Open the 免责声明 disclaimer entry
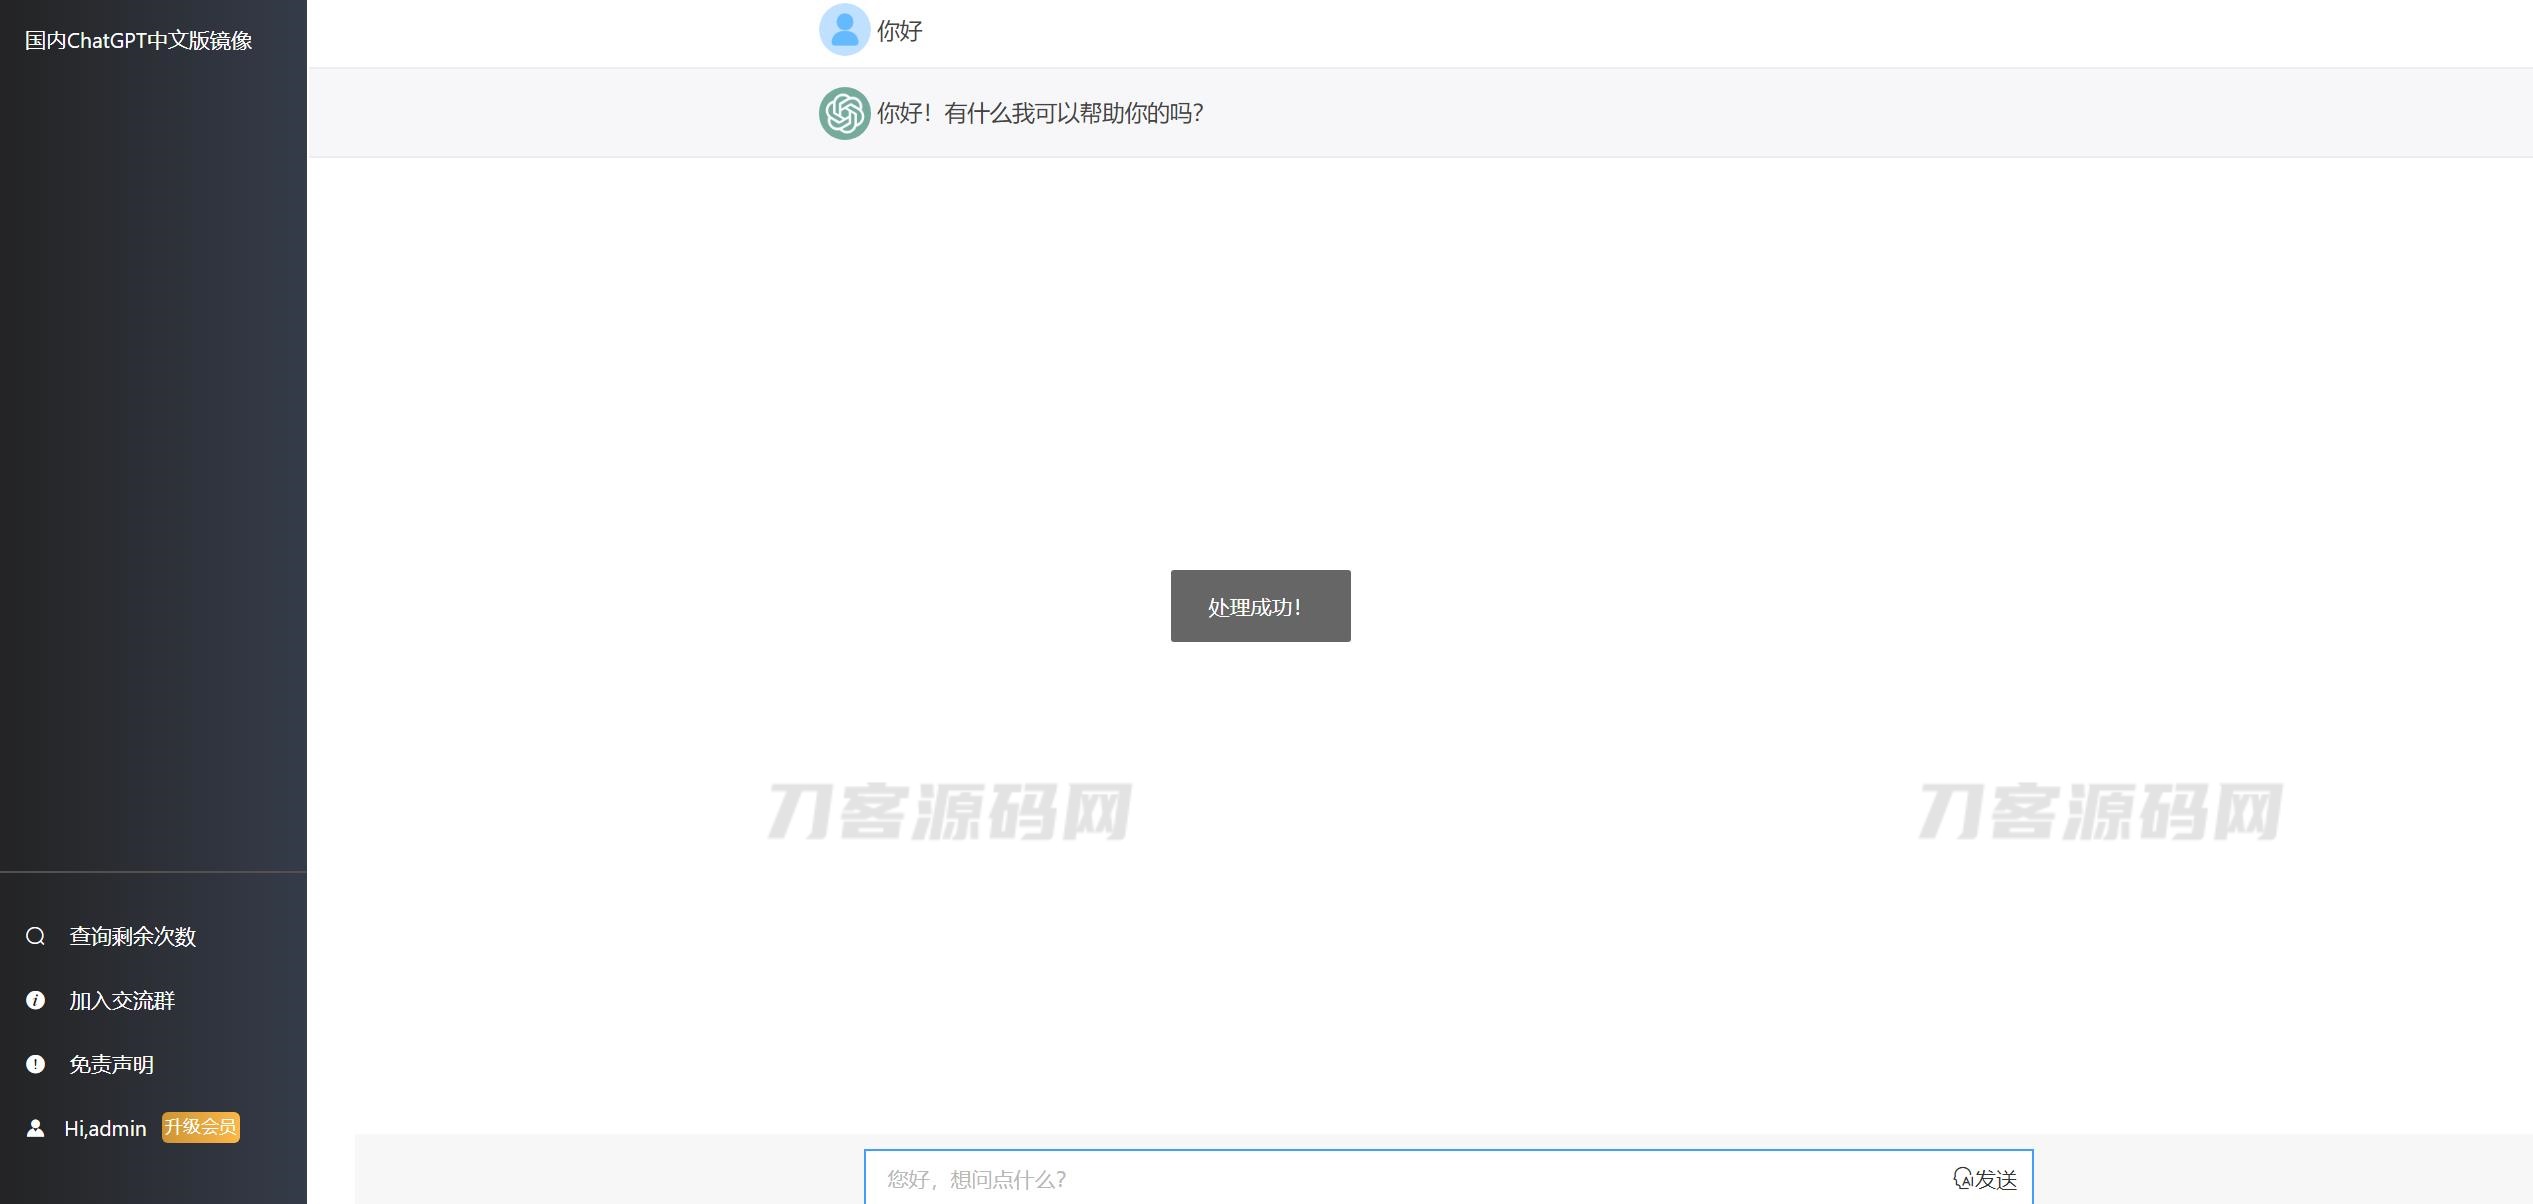The height and width of the screenshot is (1204, 2533). [111, 1064]
